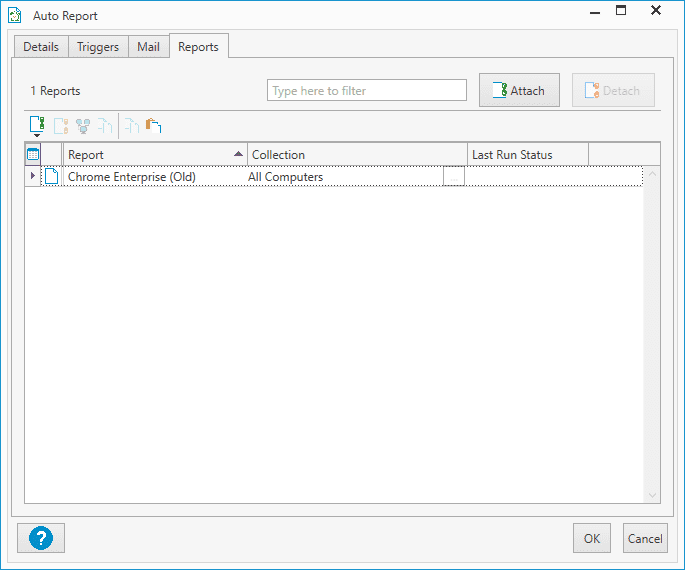
Task: Confirm with the OK button
Action: 592,538
